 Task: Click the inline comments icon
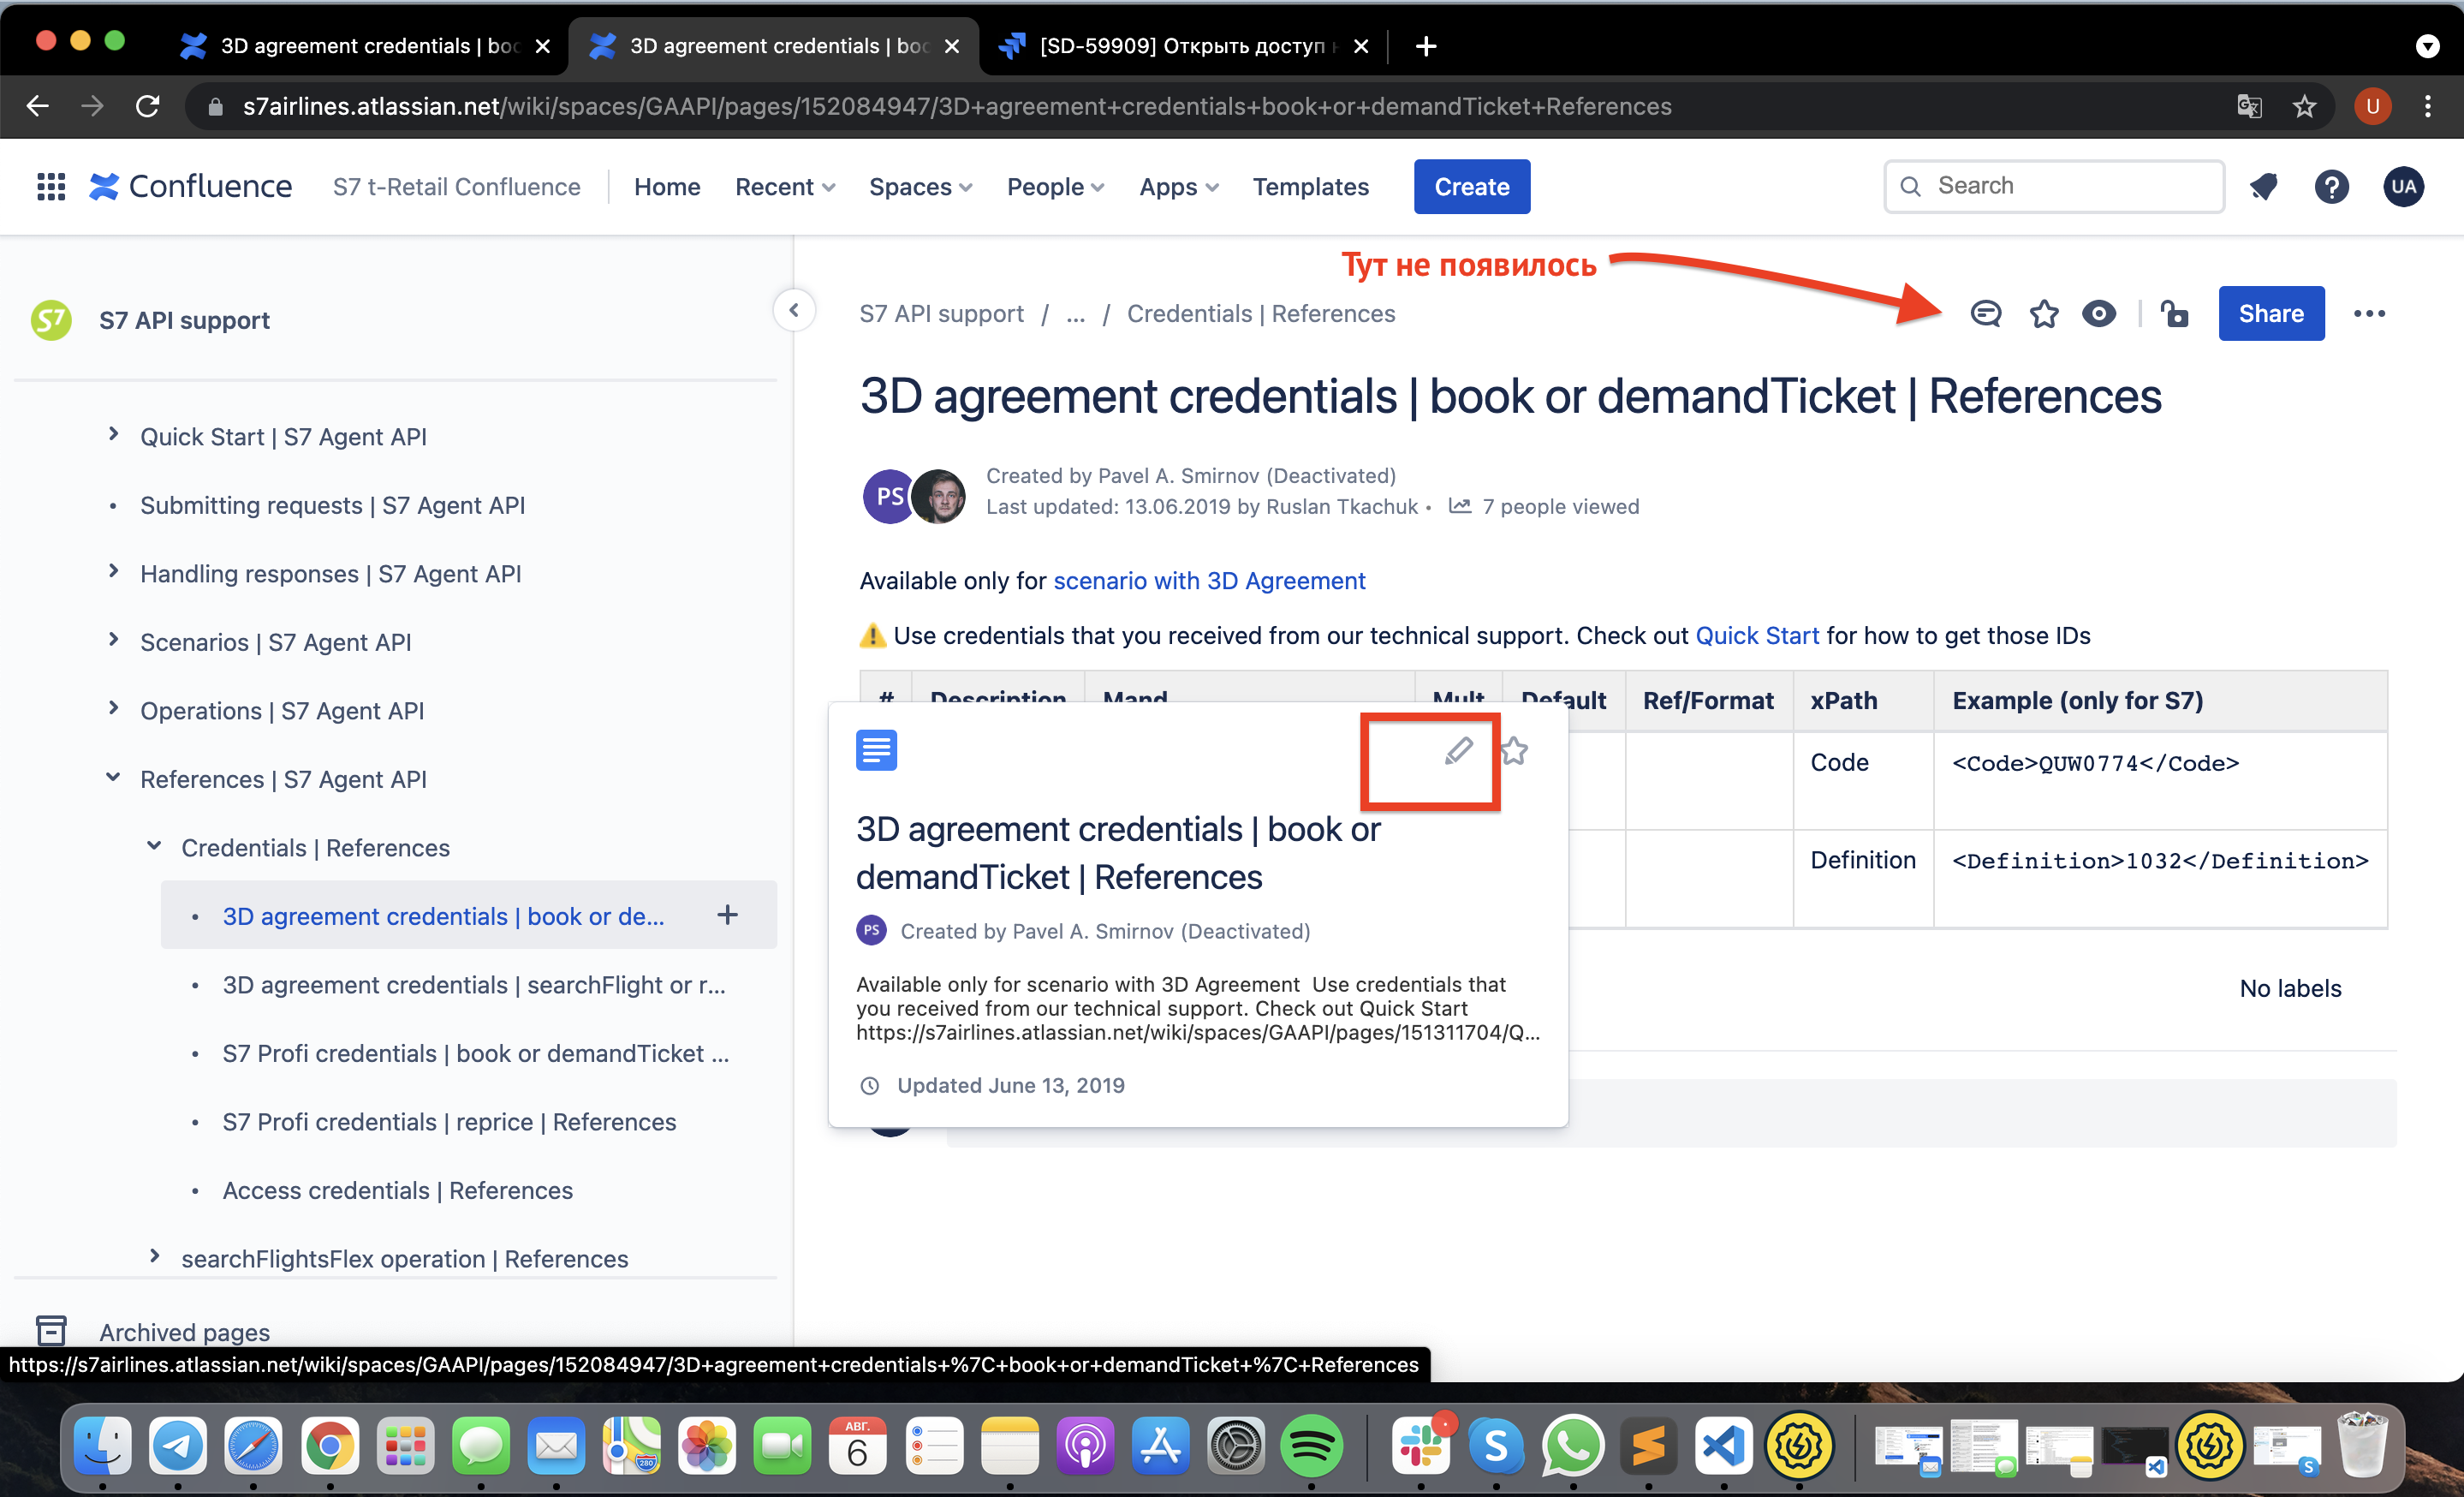tap(1985, 314)
